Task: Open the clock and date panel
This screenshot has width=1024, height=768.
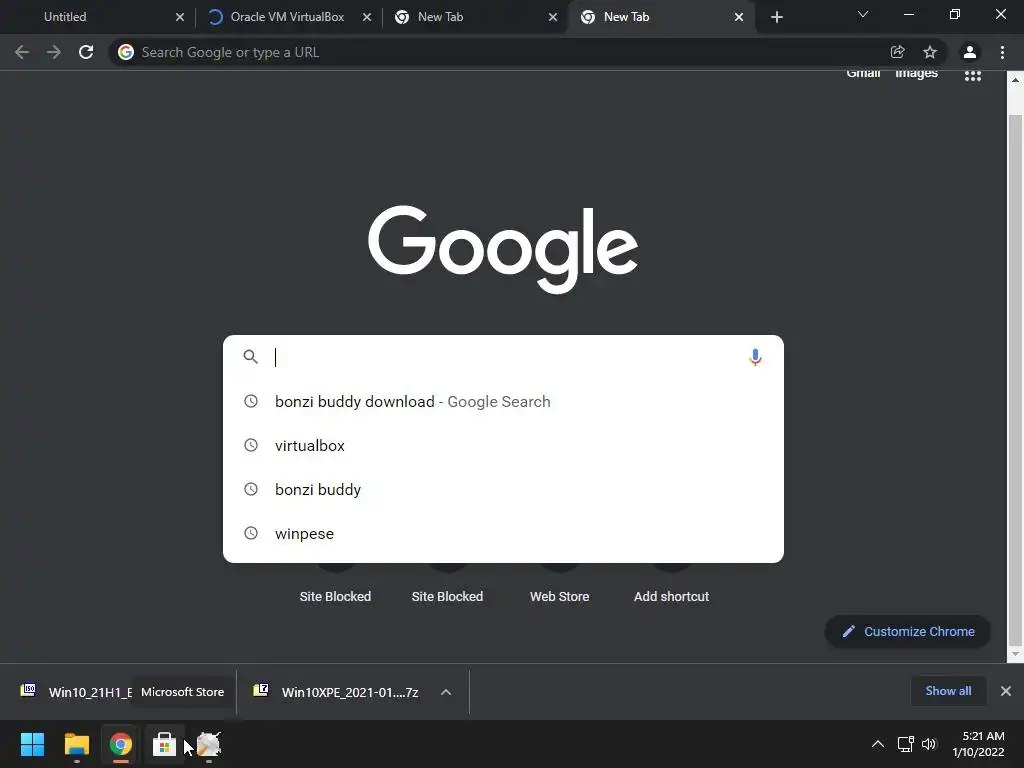Action: point(978,744)
